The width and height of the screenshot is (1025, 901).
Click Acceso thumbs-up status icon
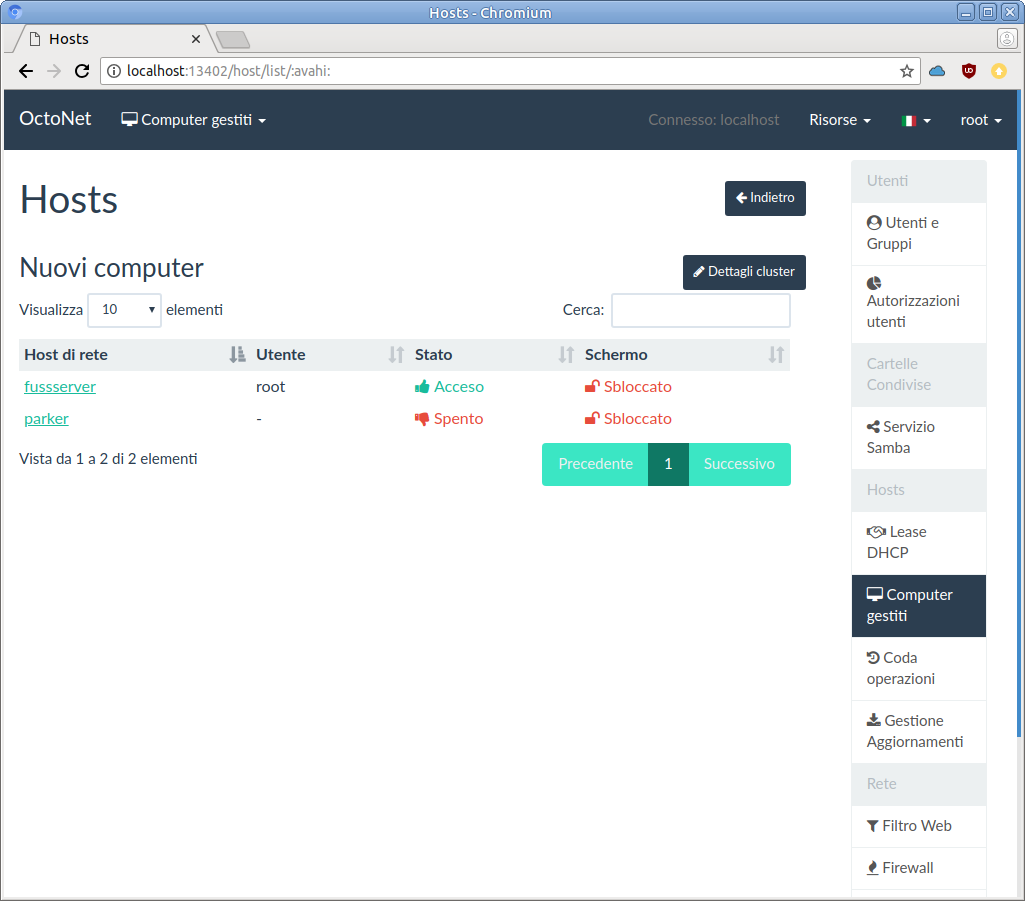pyautogui.click(x=422, y=386)
